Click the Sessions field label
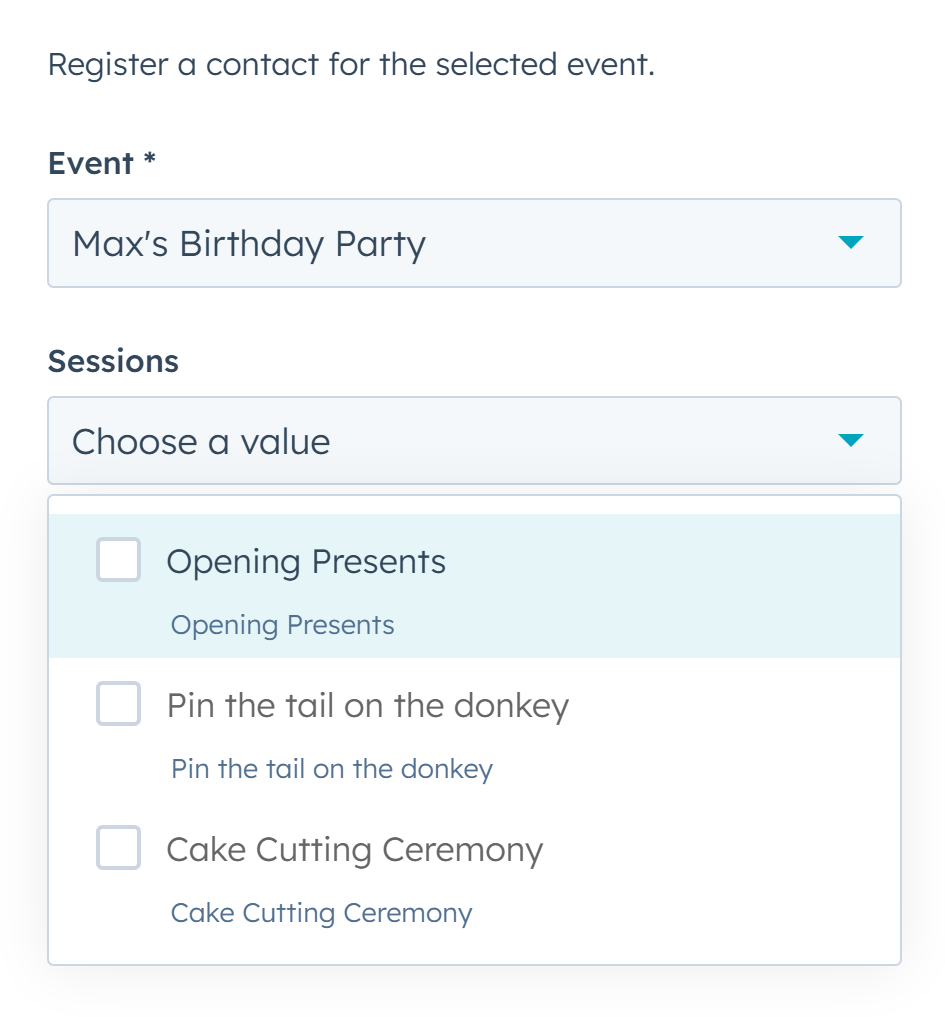Image resolution: width=945 pixels, height=1017 pixels. [x=113, y=361]
